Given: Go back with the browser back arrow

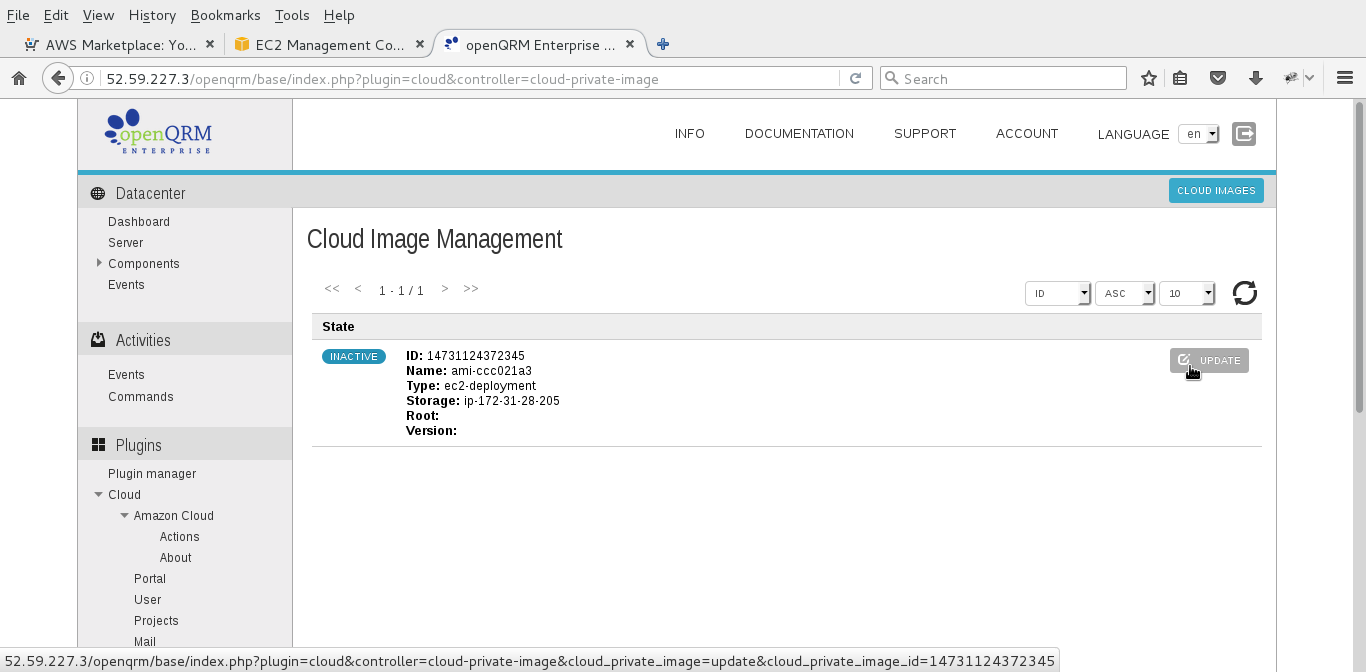Looking at the screenshot, I should [x=58, y=78].
